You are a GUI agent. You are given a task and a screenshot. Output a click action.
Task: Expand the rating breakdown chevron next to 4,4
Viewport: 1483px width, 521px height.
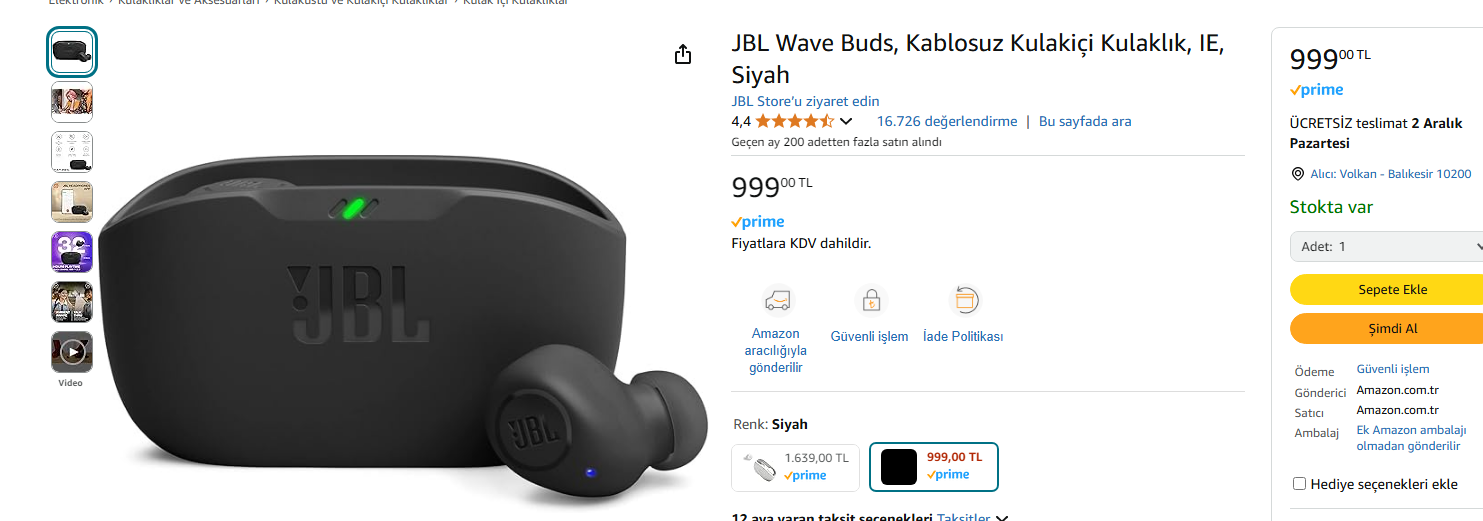846,121
